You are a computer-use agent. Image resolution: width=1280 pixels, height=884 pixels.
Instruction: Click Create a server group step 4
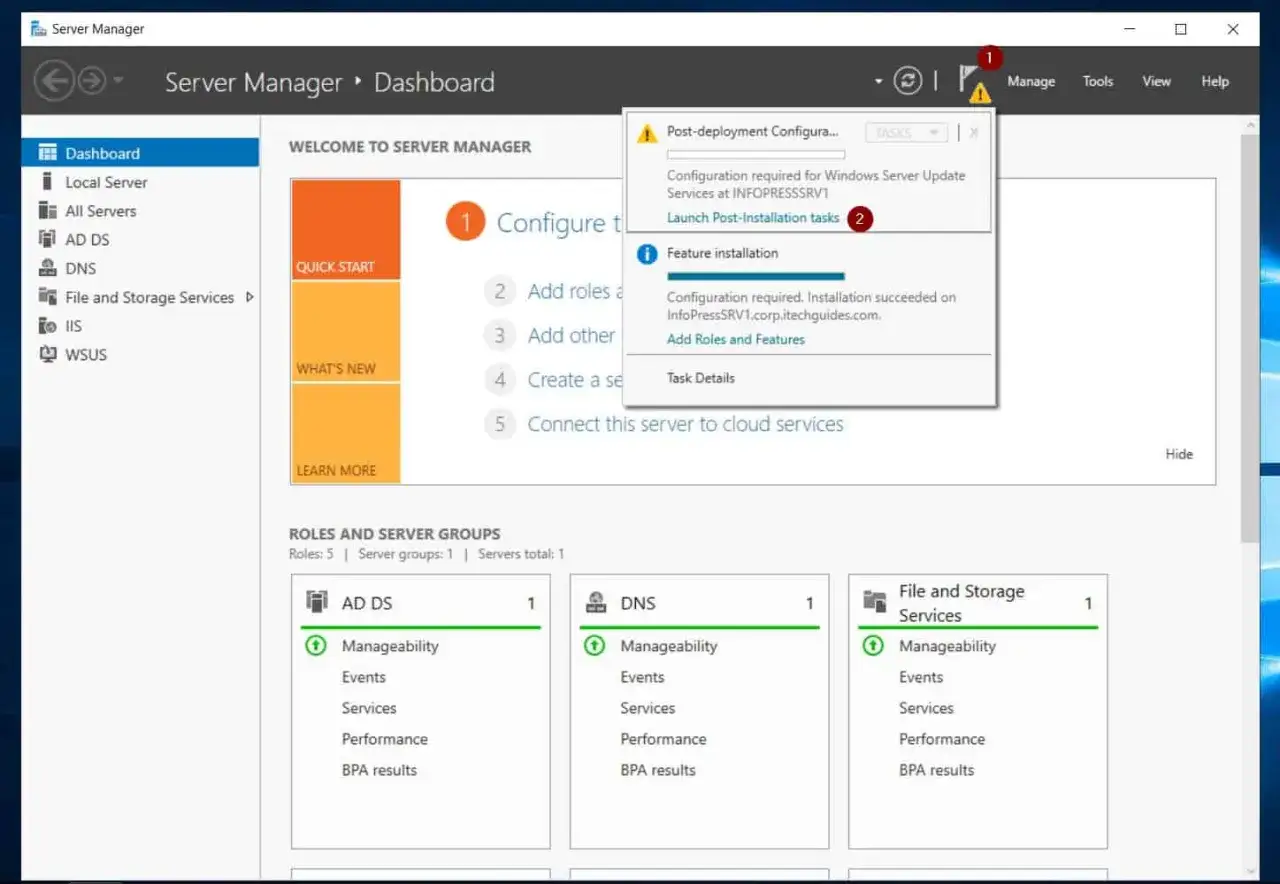tap(575, 380)
